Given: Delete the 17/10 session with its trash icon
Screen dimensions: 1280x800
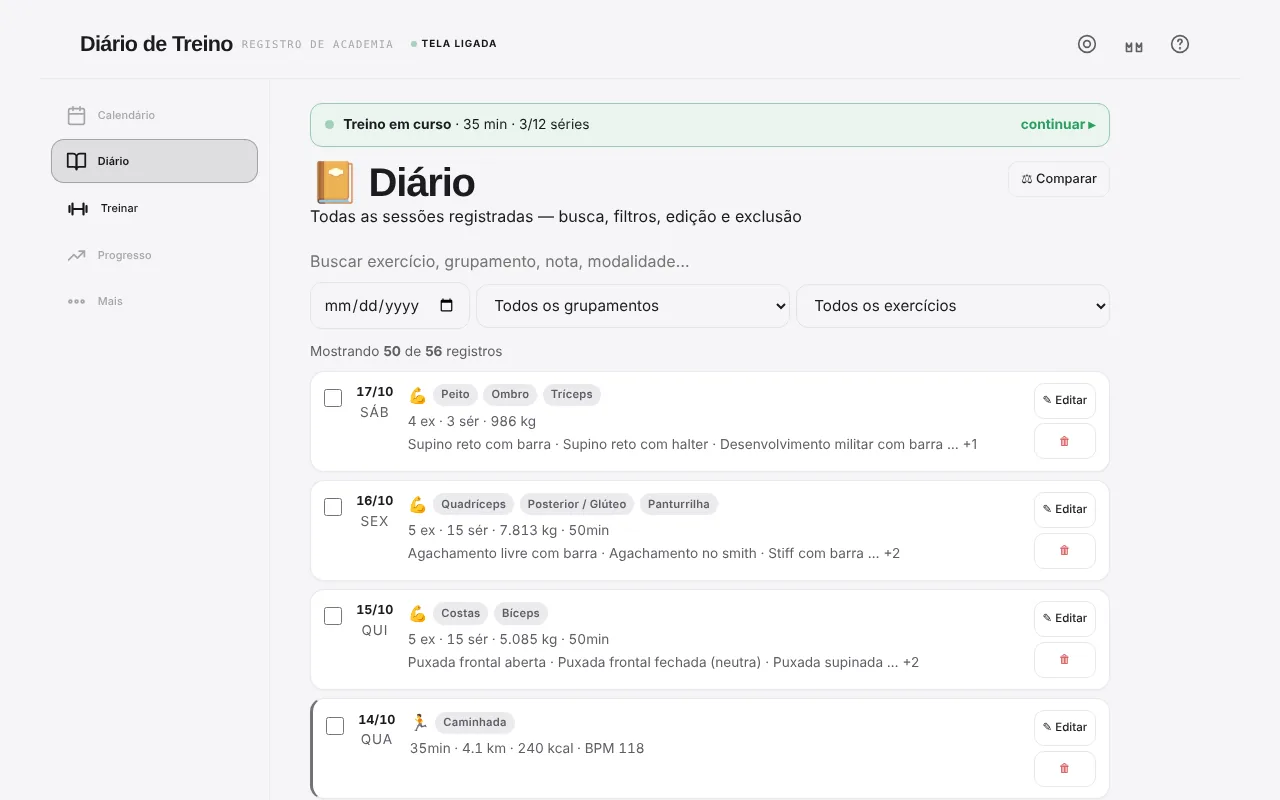Looking at the screenshot, I should click(x=1064, y=441).
